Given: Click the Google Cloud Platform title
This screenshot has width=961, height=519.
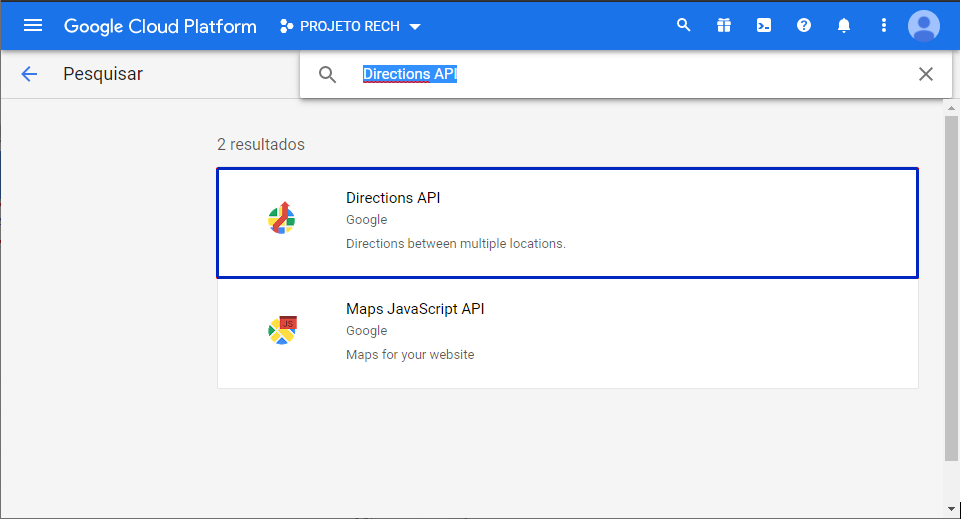Looking at the screenshot, I should (x=160, y=26).
